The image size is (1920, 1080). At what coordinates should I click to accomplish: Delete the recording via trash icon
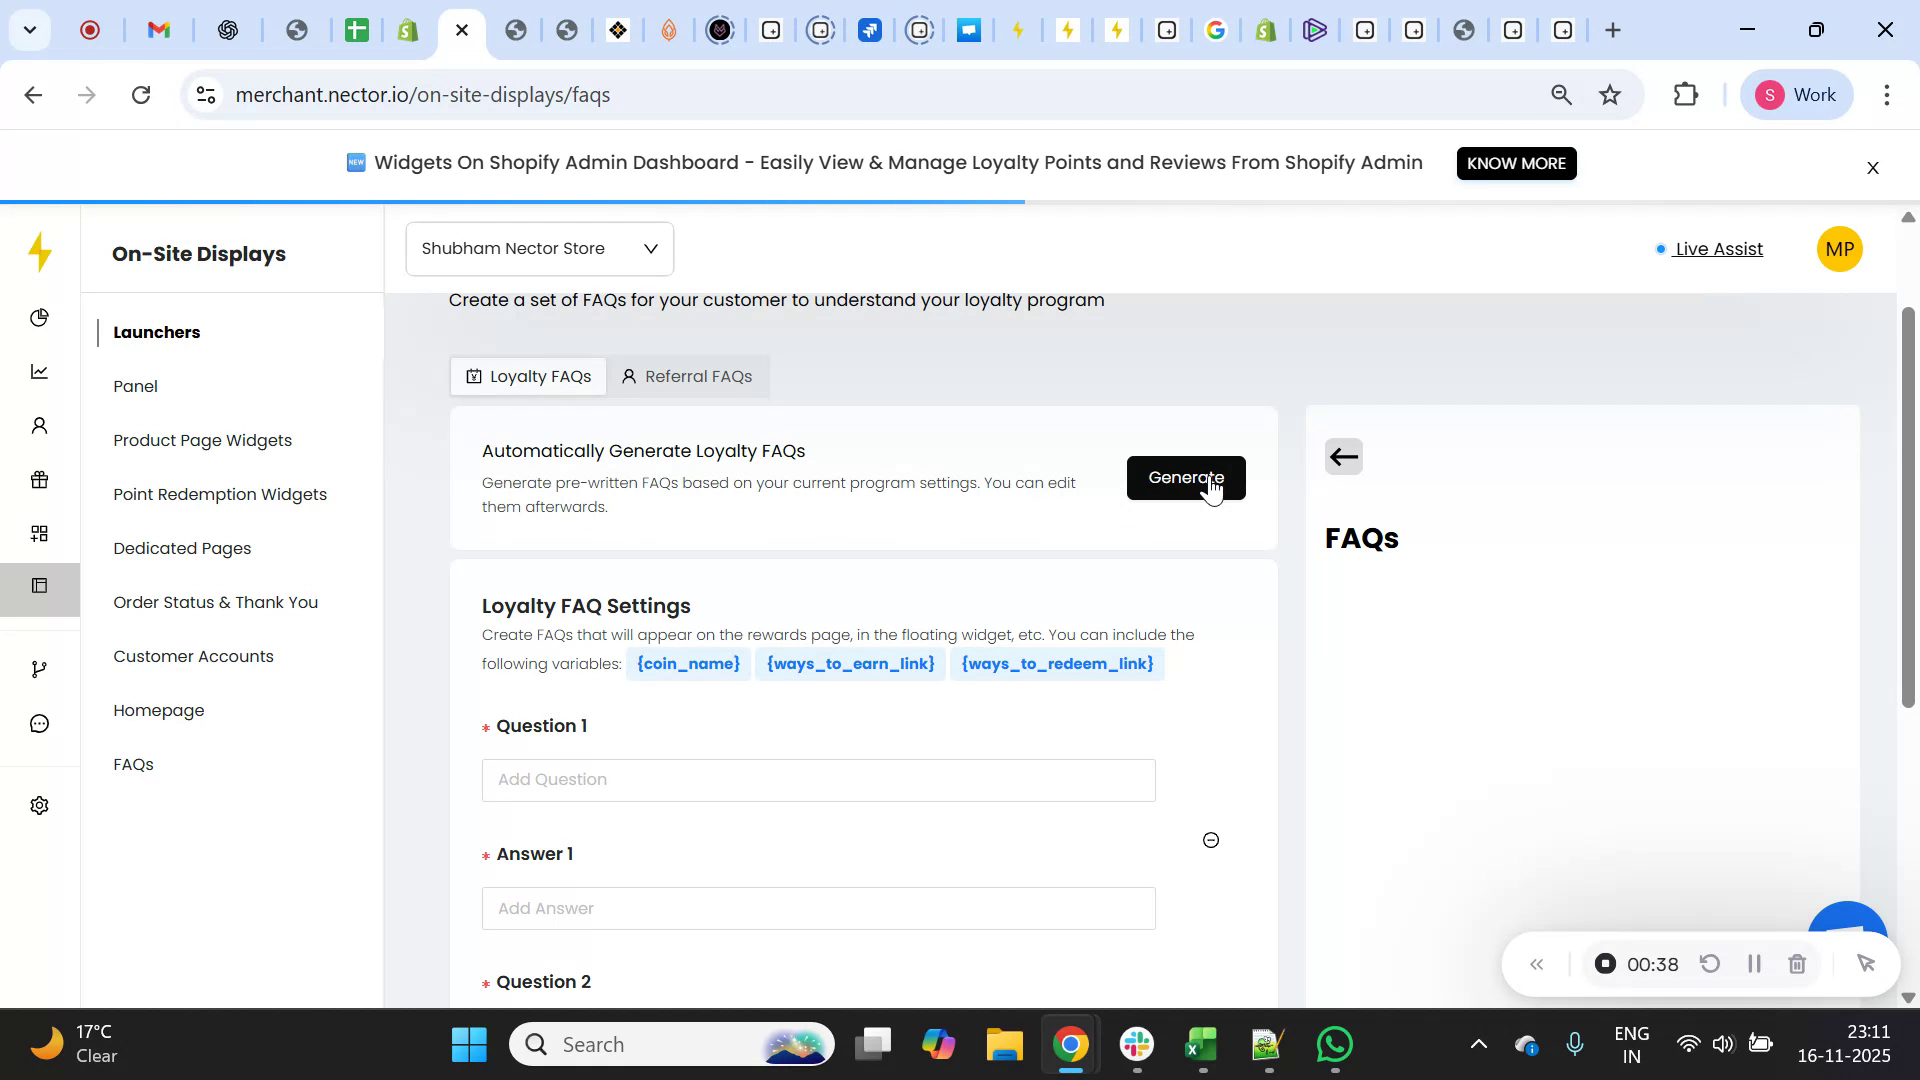coord(1797,963)
